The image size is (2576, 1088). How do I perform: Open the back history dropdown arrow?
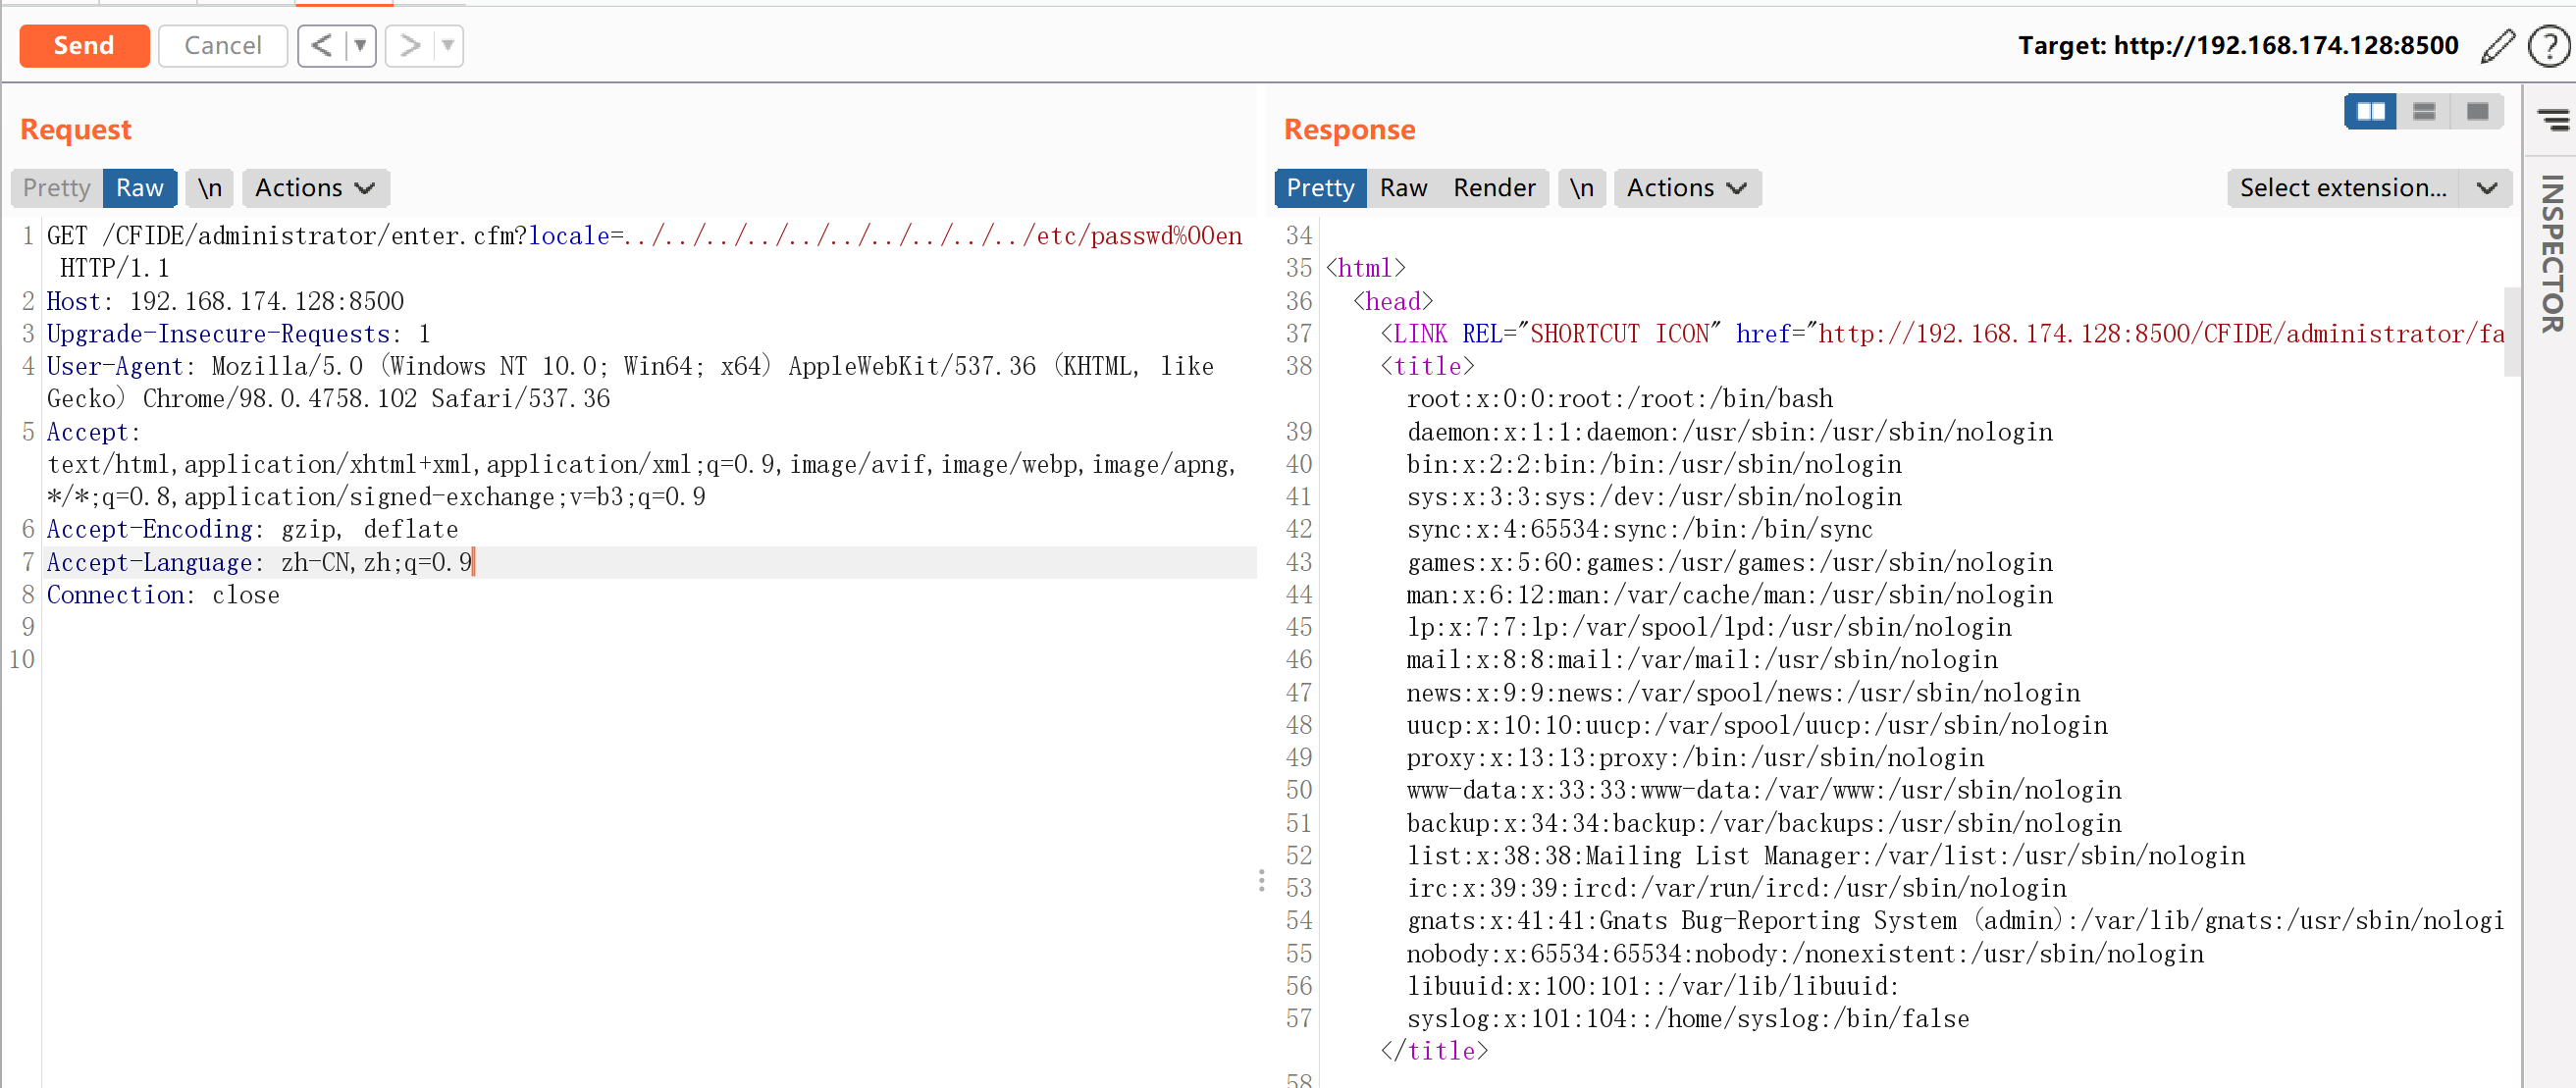360,46
